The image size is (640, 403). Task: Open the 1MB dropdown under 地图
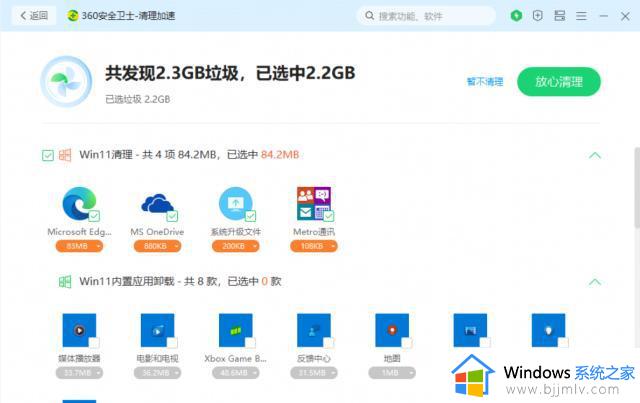(392, 373)
